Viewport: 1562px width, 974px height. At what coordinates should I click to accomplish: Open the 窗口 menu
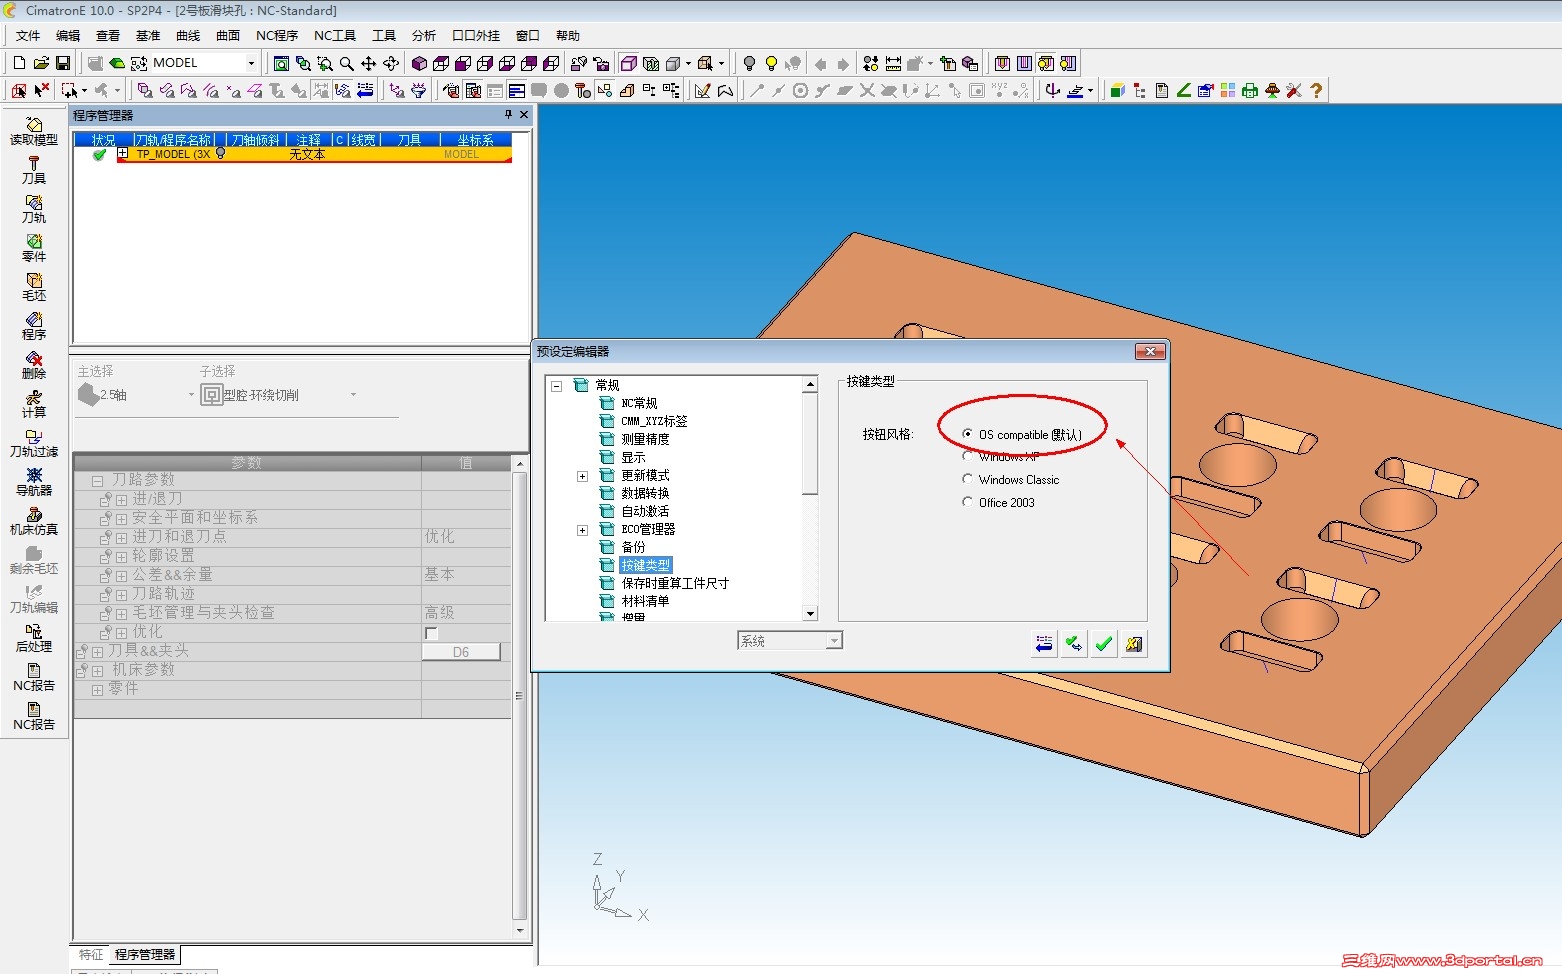point(528,36)
